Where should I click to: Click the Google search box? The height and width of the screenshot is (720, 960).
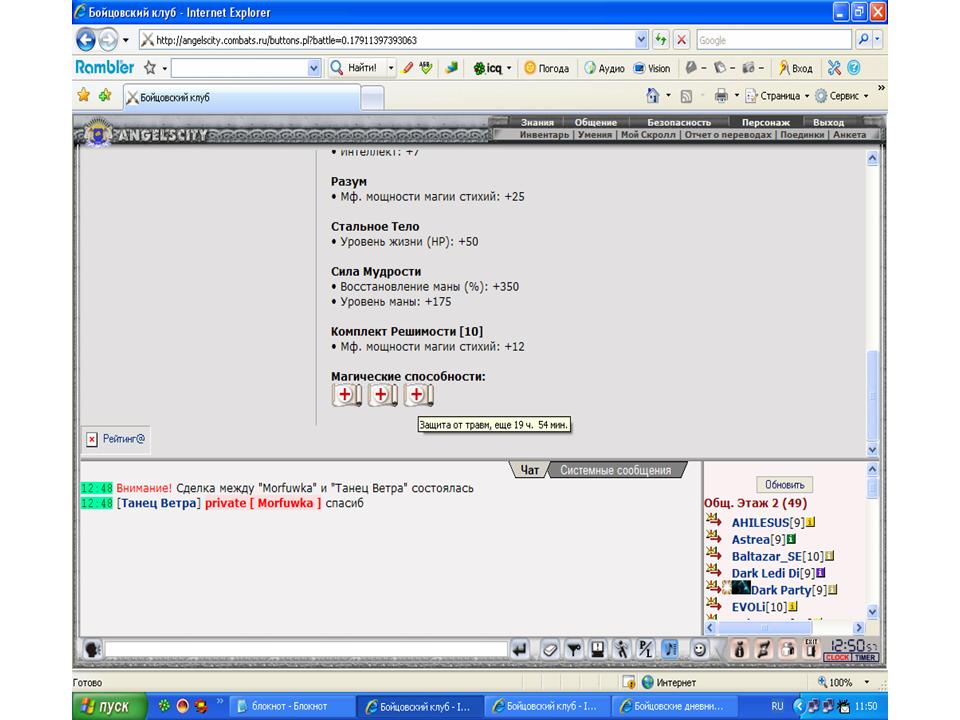[774, 40]
